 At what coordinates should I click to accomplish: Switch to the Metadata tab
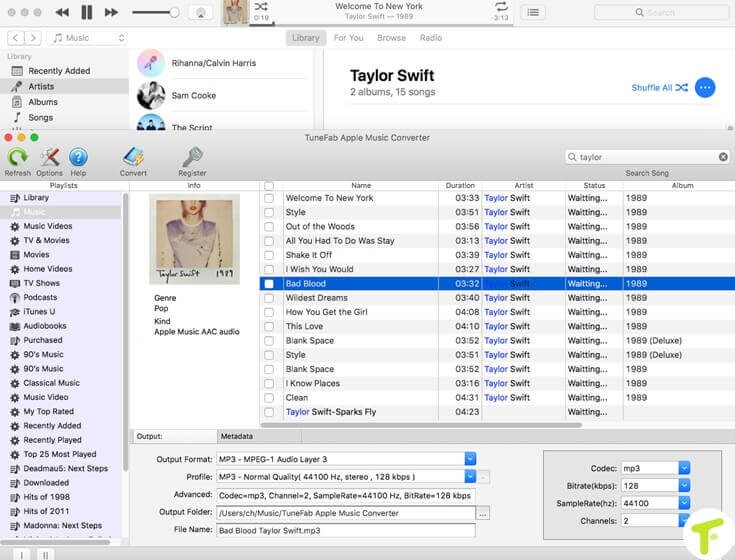pyautogui.click(x=237, y=436)
